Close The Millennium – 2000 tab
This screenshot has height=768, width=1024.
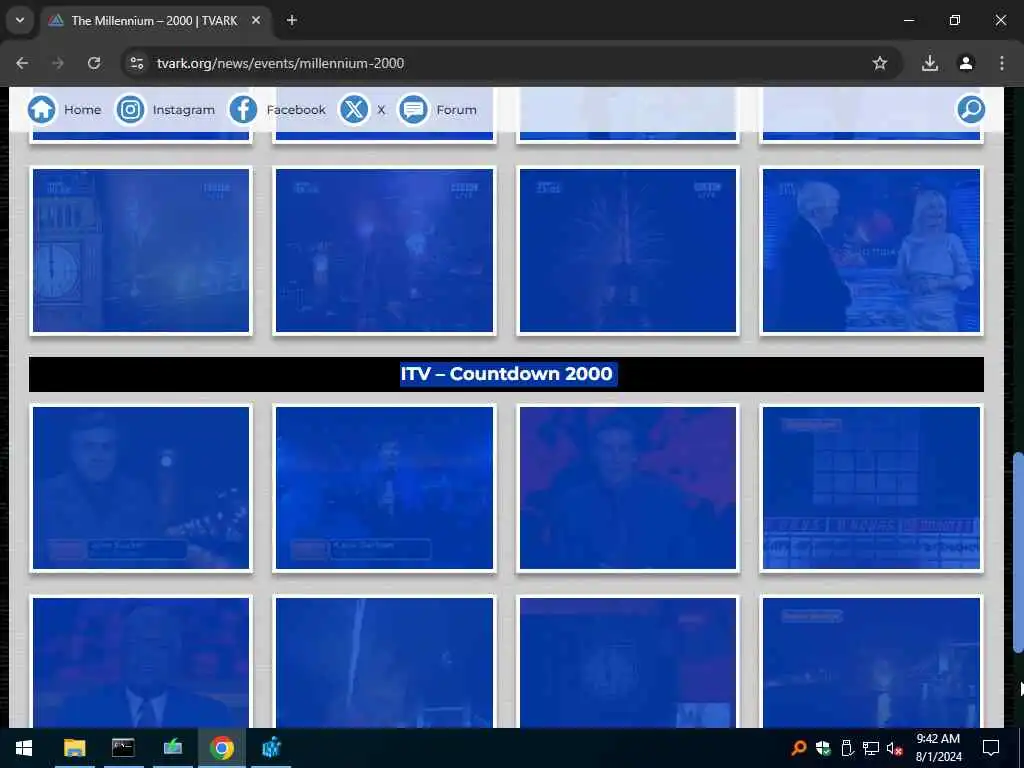[x=256, y=20]
